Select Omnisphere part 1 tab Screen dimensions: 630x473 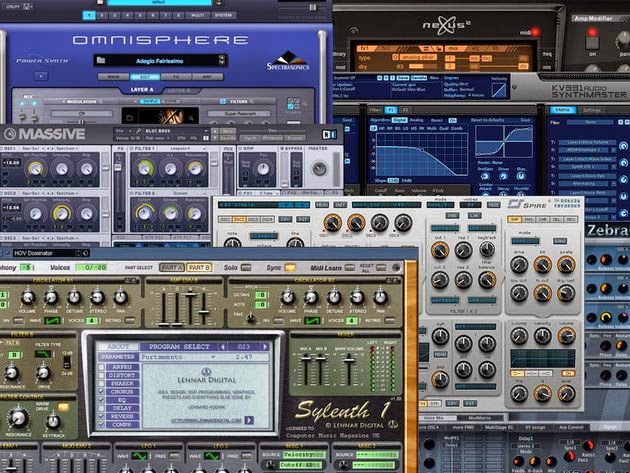89,15
